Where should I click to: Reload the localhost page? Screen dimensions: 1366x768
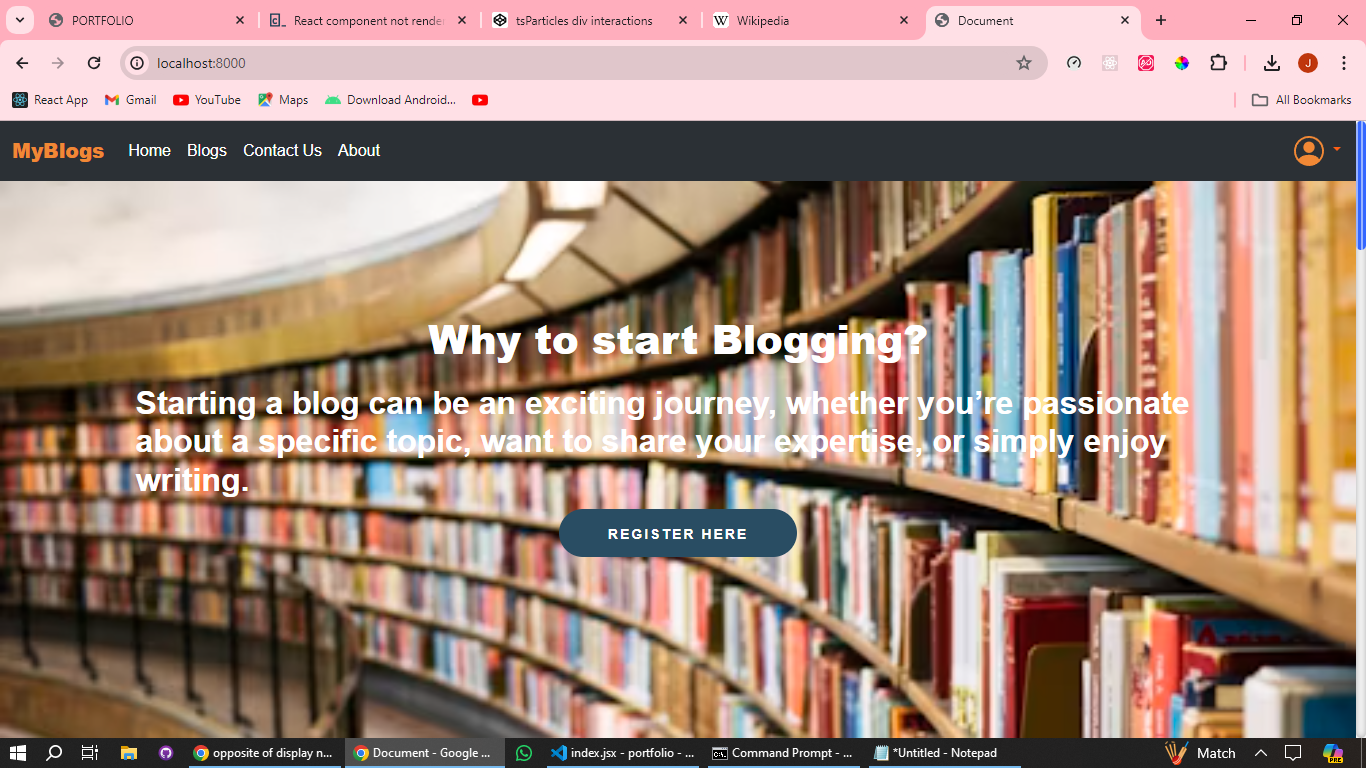pyautogui.click(x=94, y=63)
